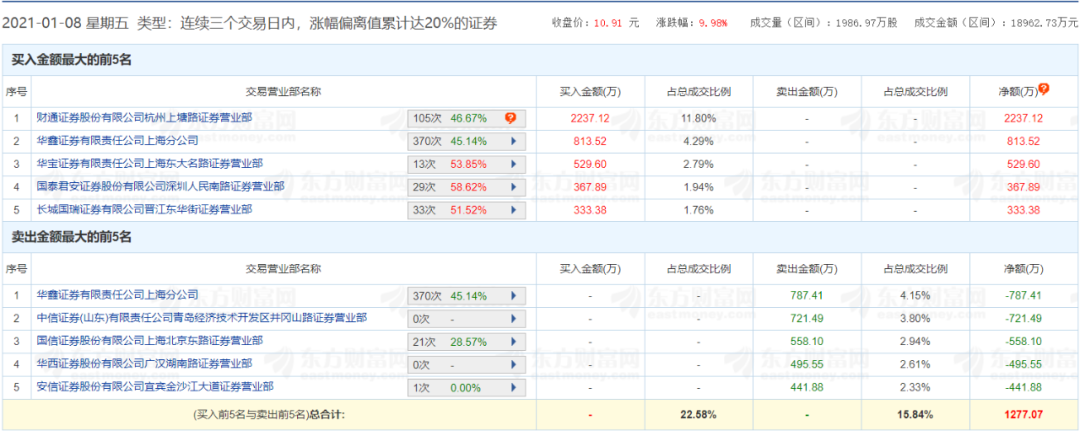Open the 长城国瑞证券 晋江东华街证券营业部 link

click(x=145, y=209)
